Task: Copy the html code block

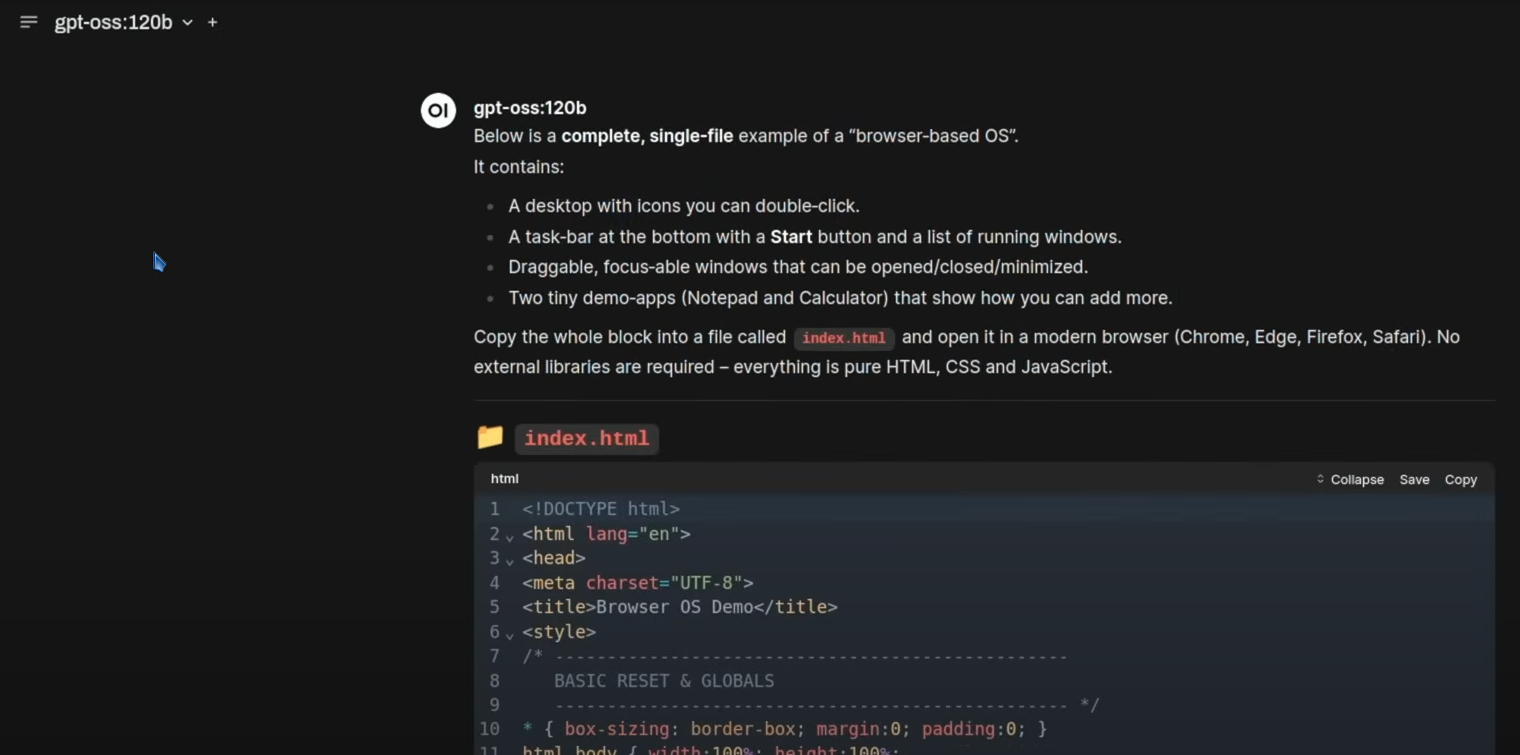Action: (1460, 479)
